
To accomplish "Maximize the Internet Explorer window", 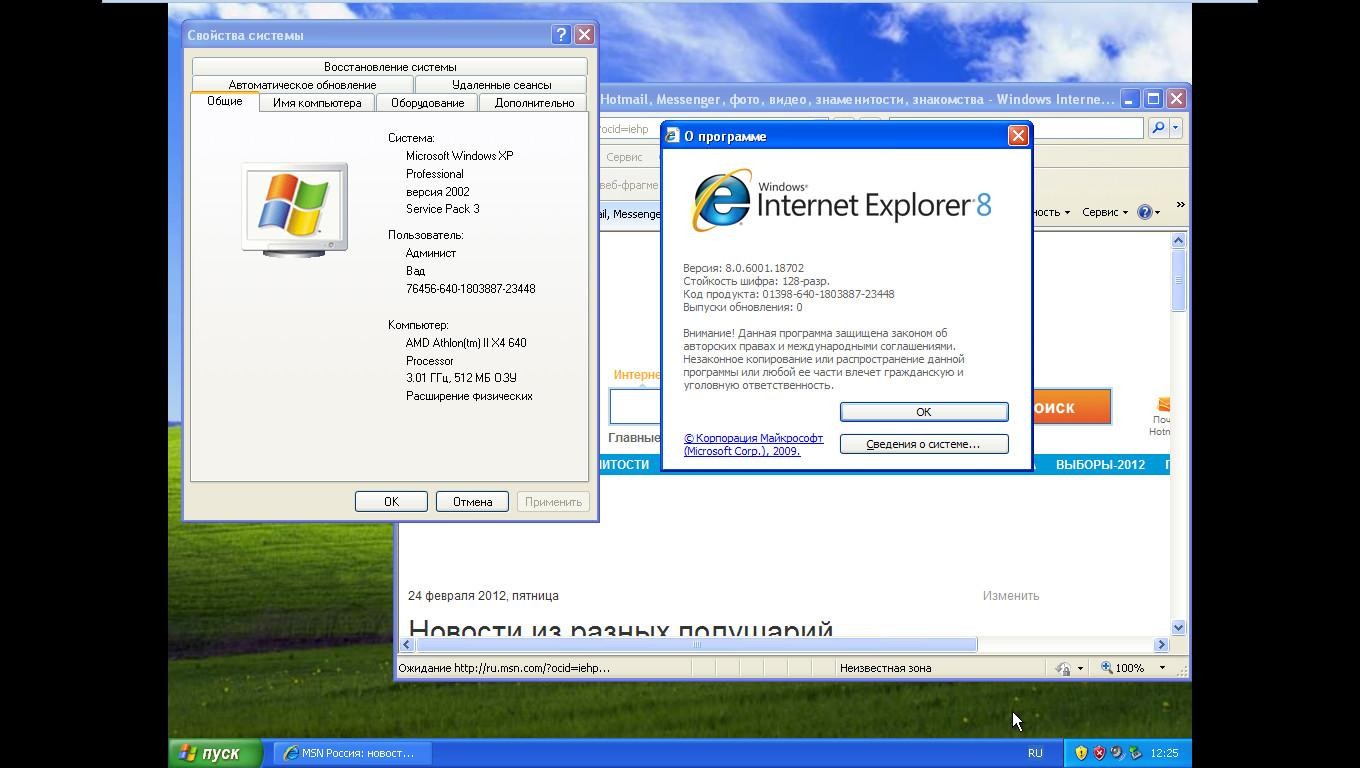I will coord(1153,99).
